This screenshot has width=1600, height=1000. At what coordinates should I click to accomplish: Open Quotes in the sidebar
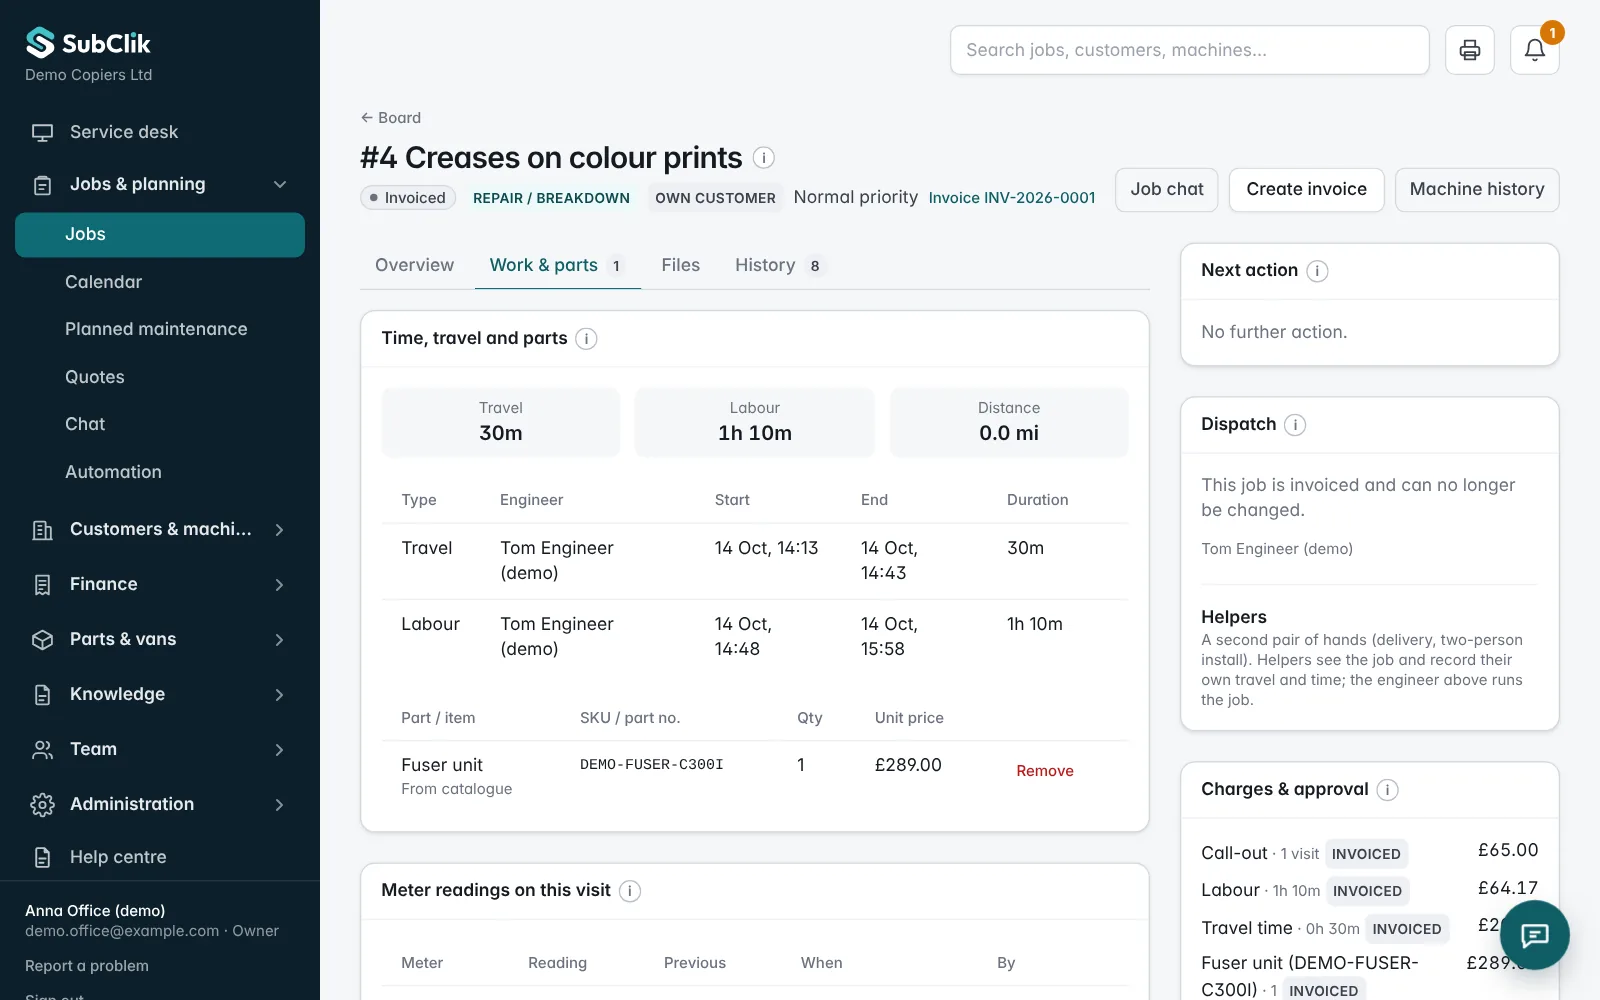pyautogui.click(x=160, y=377)
